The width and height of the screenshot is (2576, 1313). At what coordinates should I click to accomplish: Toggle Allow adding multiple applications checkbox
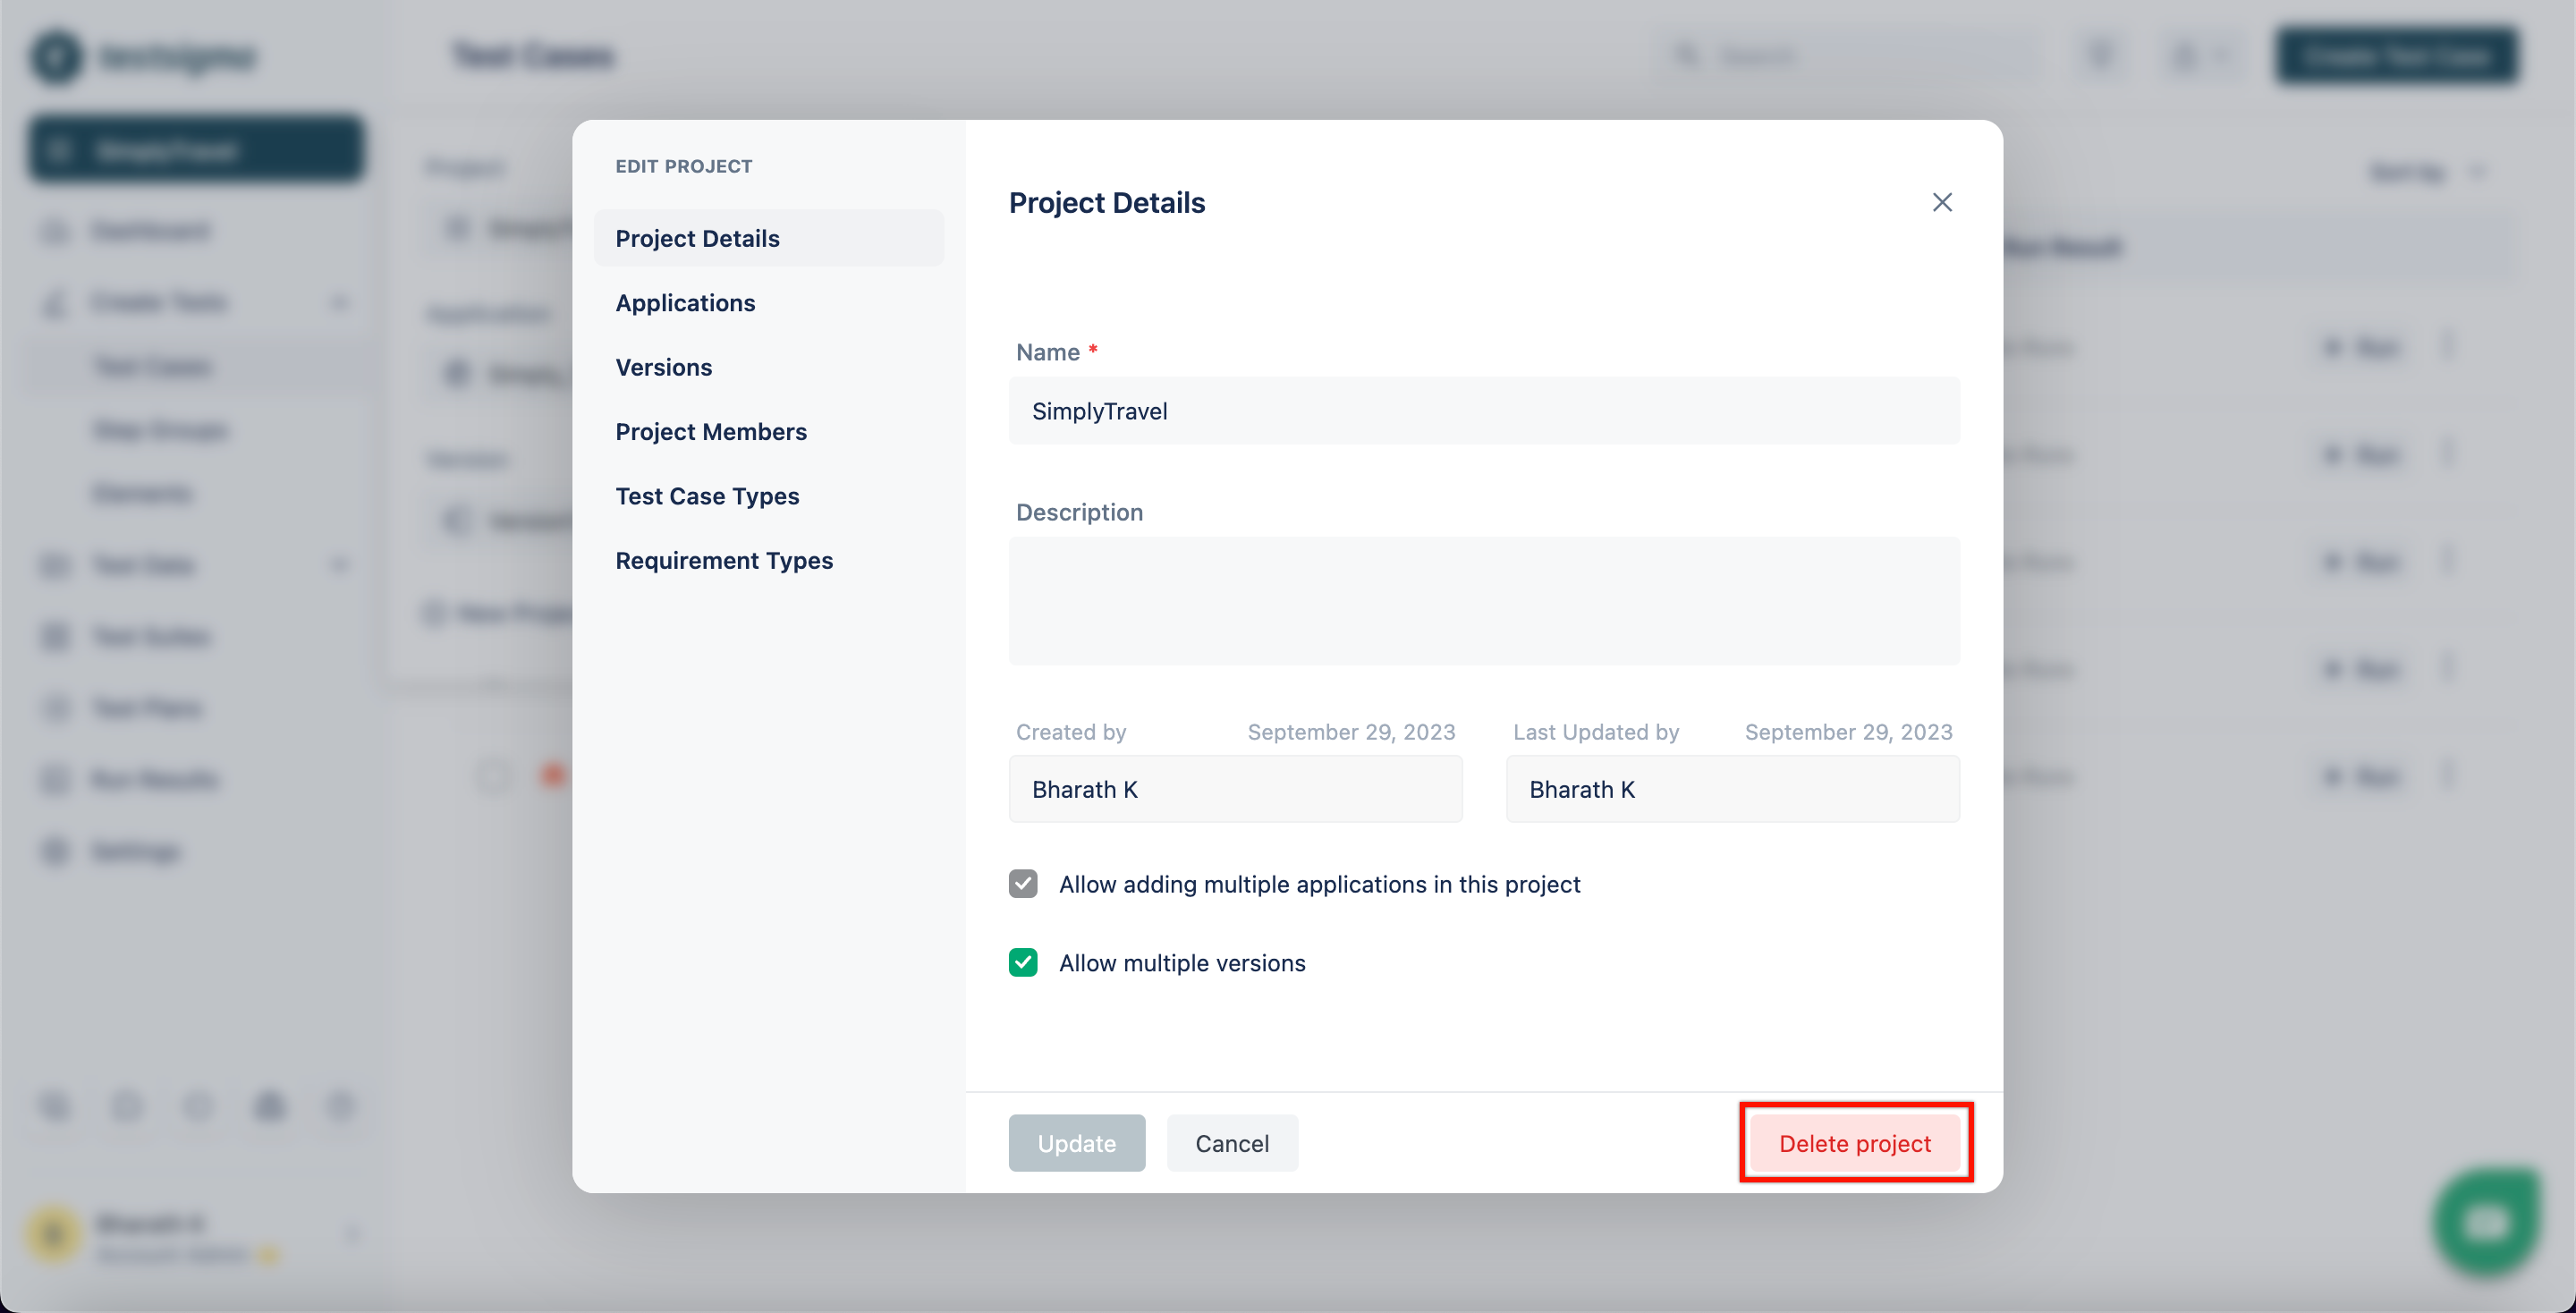pos(1022,883)
